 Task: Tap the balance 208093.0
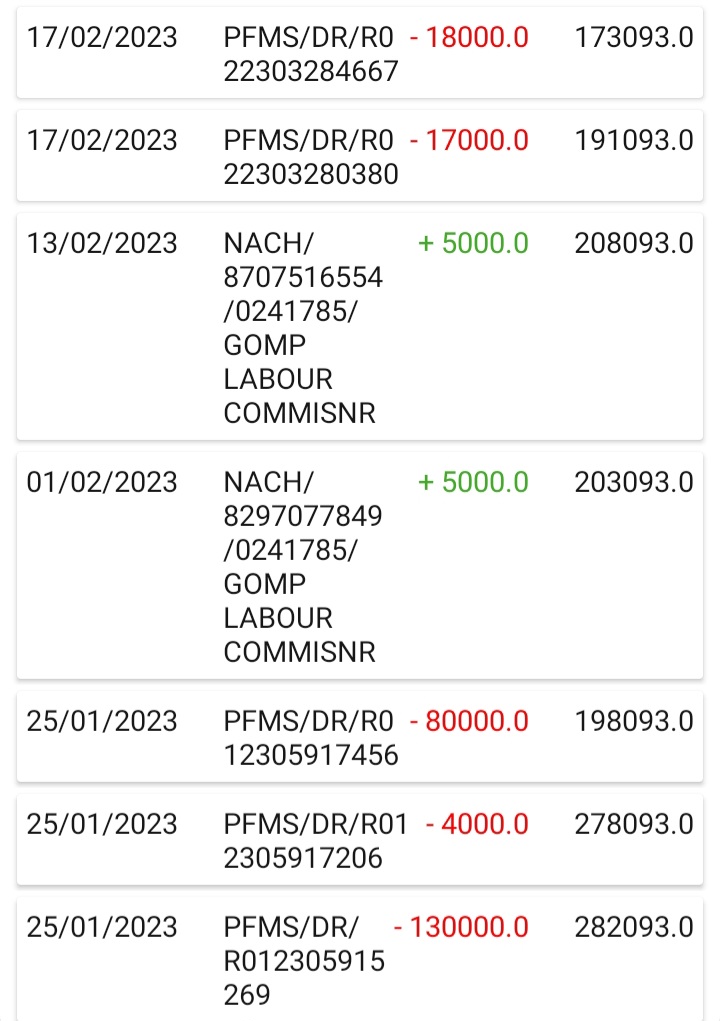point(633,244)
